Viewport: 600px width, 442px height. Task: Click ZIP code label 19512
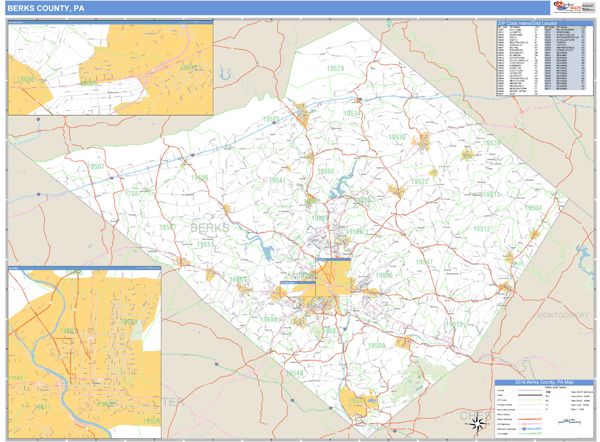pos(482,228)
